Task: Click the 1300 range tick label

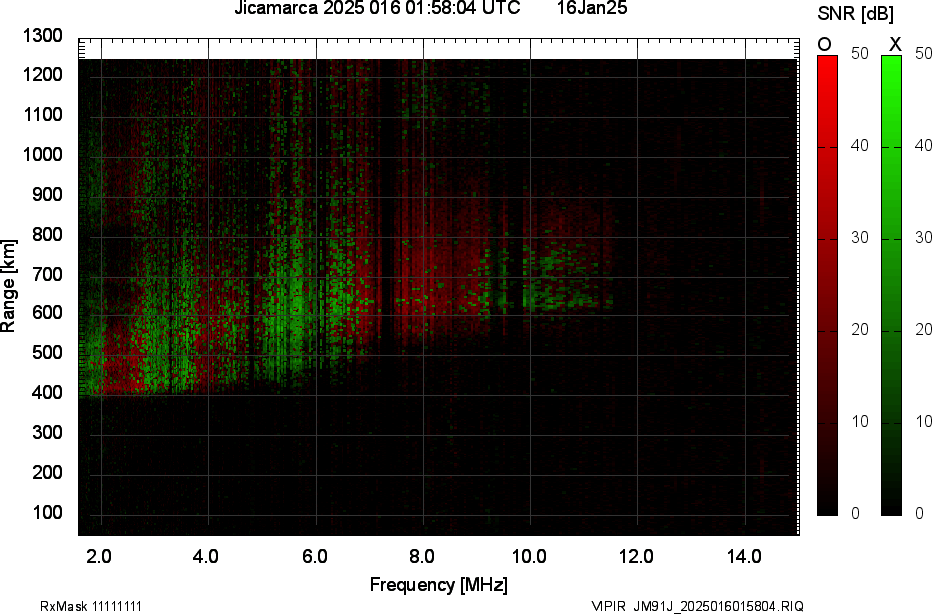Action: click(x=43, y=36)
